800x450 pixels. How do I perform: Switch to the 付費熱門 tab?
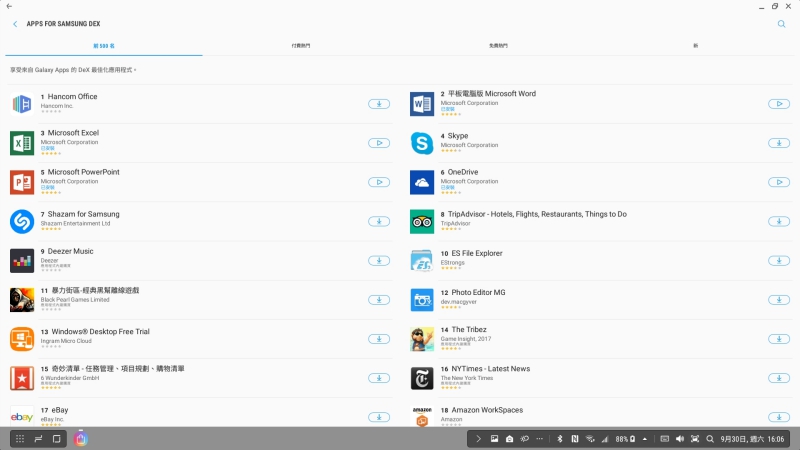[x=300, y=45]
